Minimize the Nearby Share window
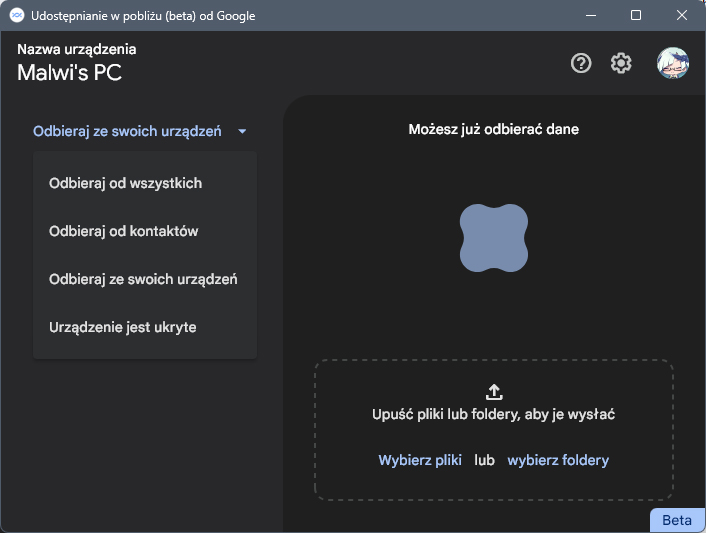Viewport: 706px width, 533px height. click(591, 15)
